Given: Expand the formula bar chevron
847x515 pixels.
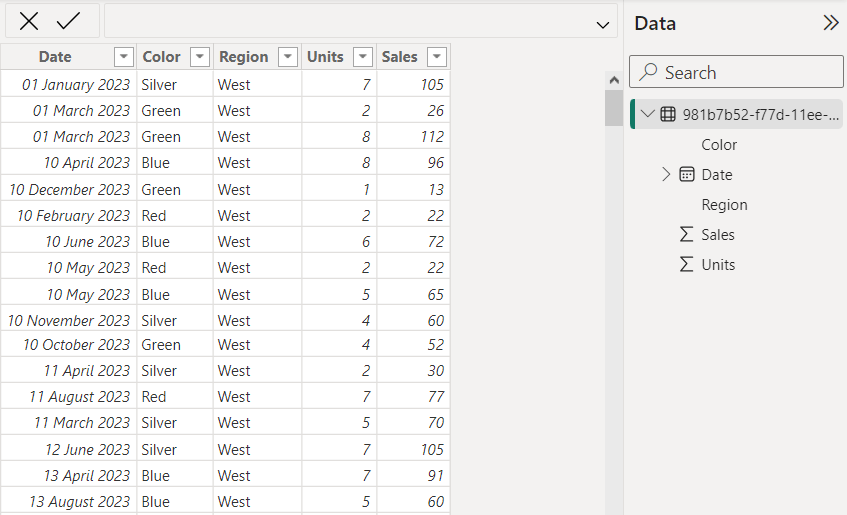Looking at the screenshot, I should click(603, 25).
